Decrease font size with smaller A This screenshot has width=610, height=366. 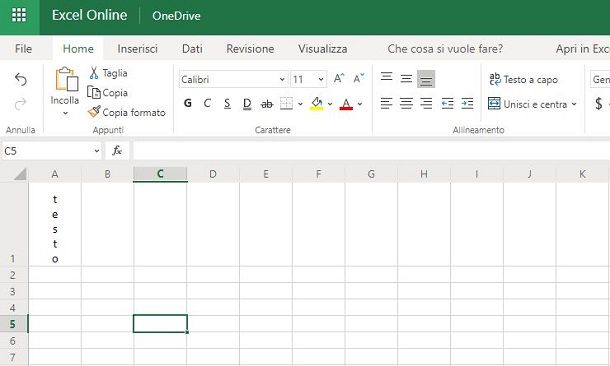tap(358, 79)
